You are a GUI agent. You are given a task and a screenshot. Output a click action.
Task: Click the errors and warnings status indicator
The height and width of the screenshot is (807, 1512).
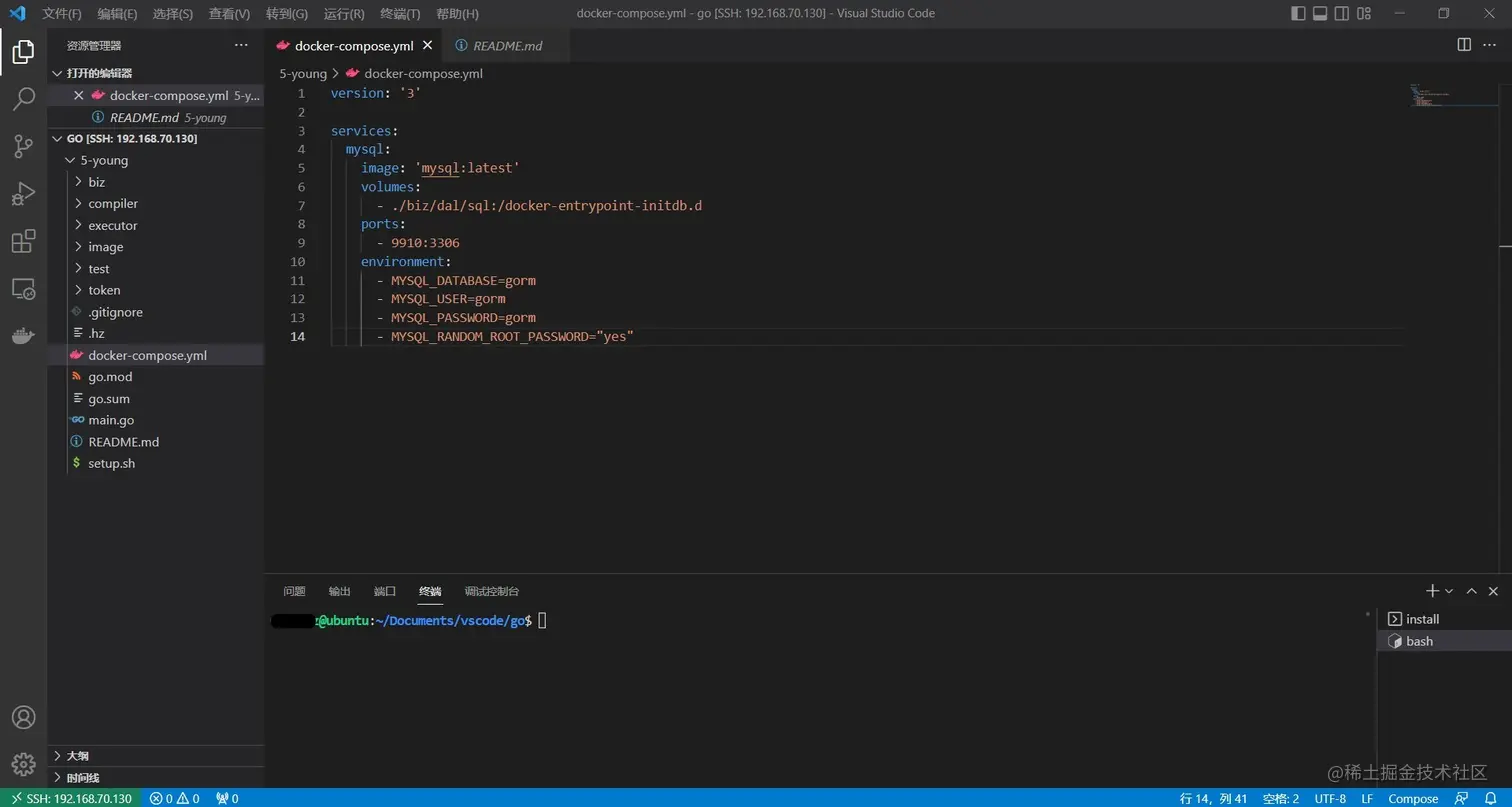(175, 798)
